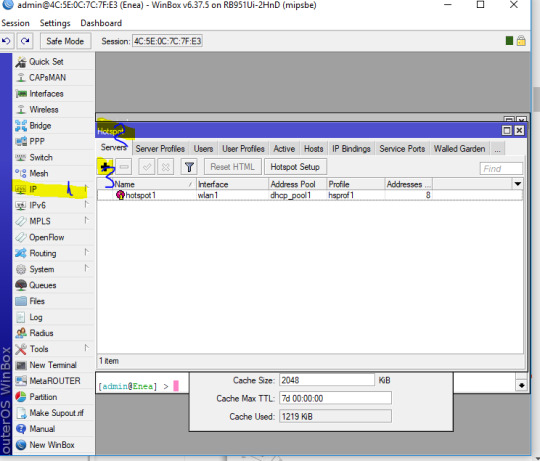
Task: Switch to the Hosts tab
Action: (313, 149)
